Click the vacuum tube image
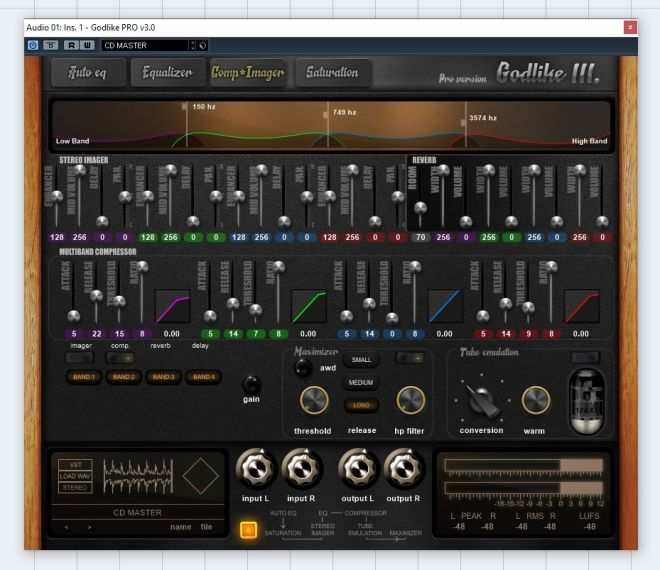Viewport: 660px width, 570px height. (x=586, y=401)
